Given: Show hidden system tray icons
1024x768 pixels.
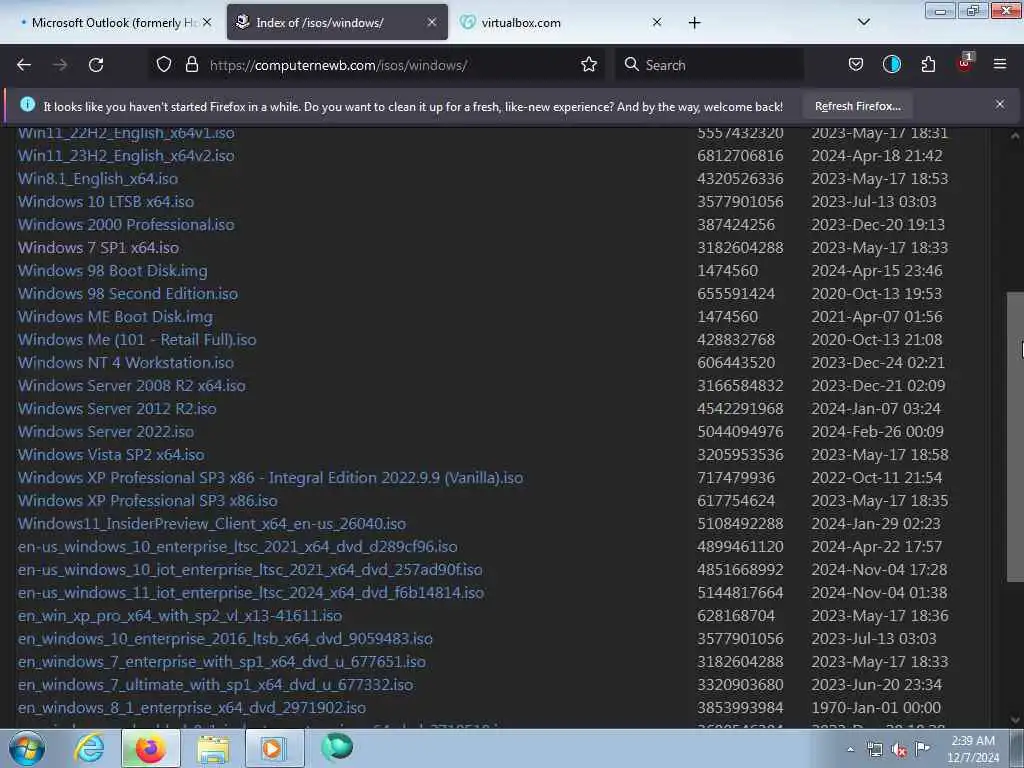Looking at the screenshot, I should click(850, 750).
